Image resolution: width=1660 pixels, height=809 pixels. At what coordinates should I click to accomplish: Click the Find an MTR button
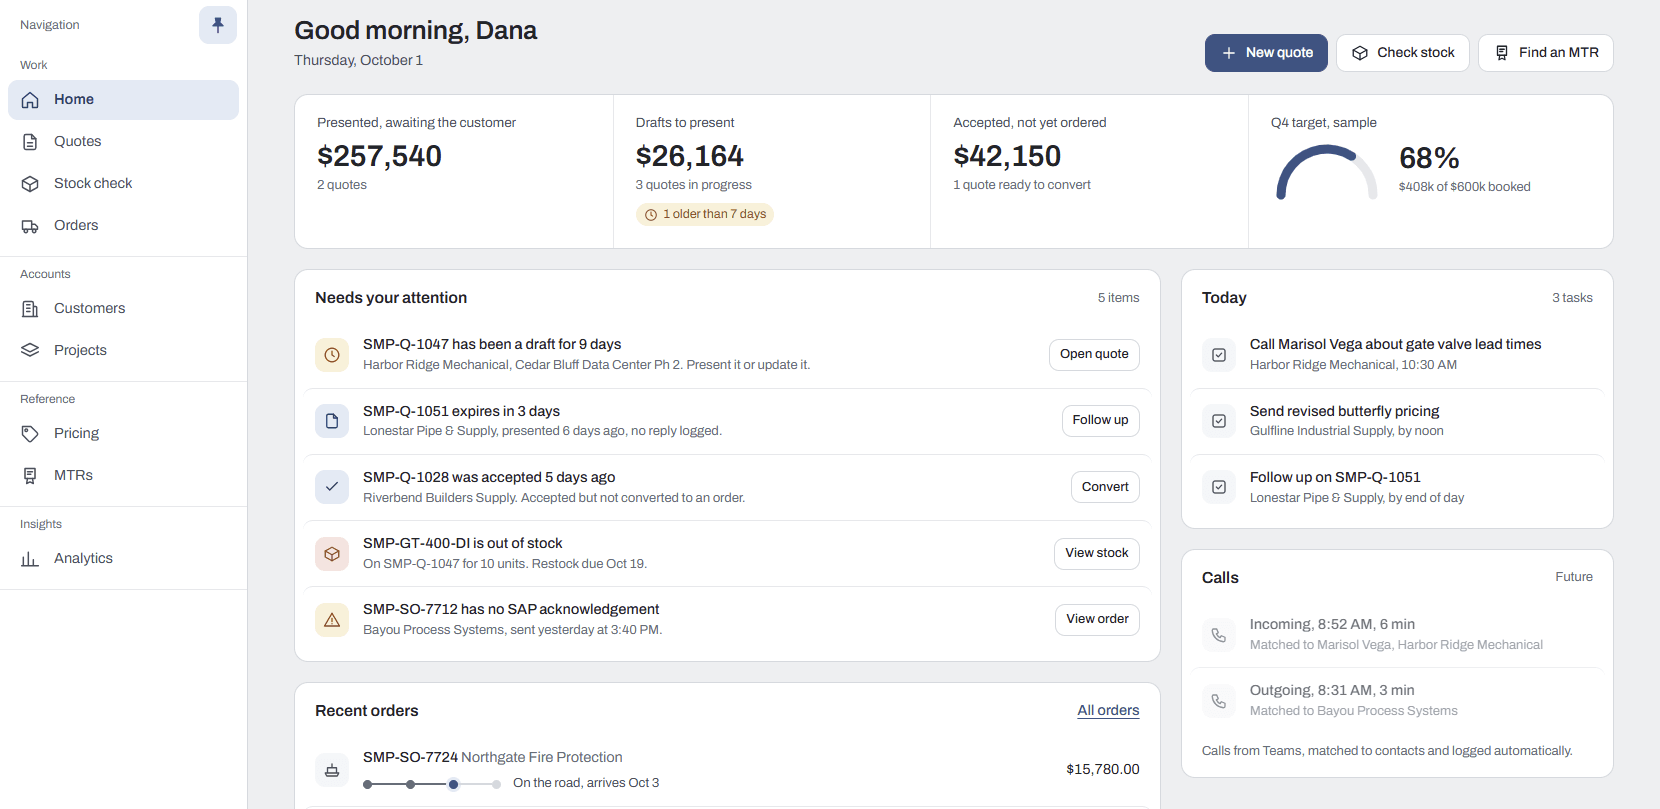(x=1546, y=53)
